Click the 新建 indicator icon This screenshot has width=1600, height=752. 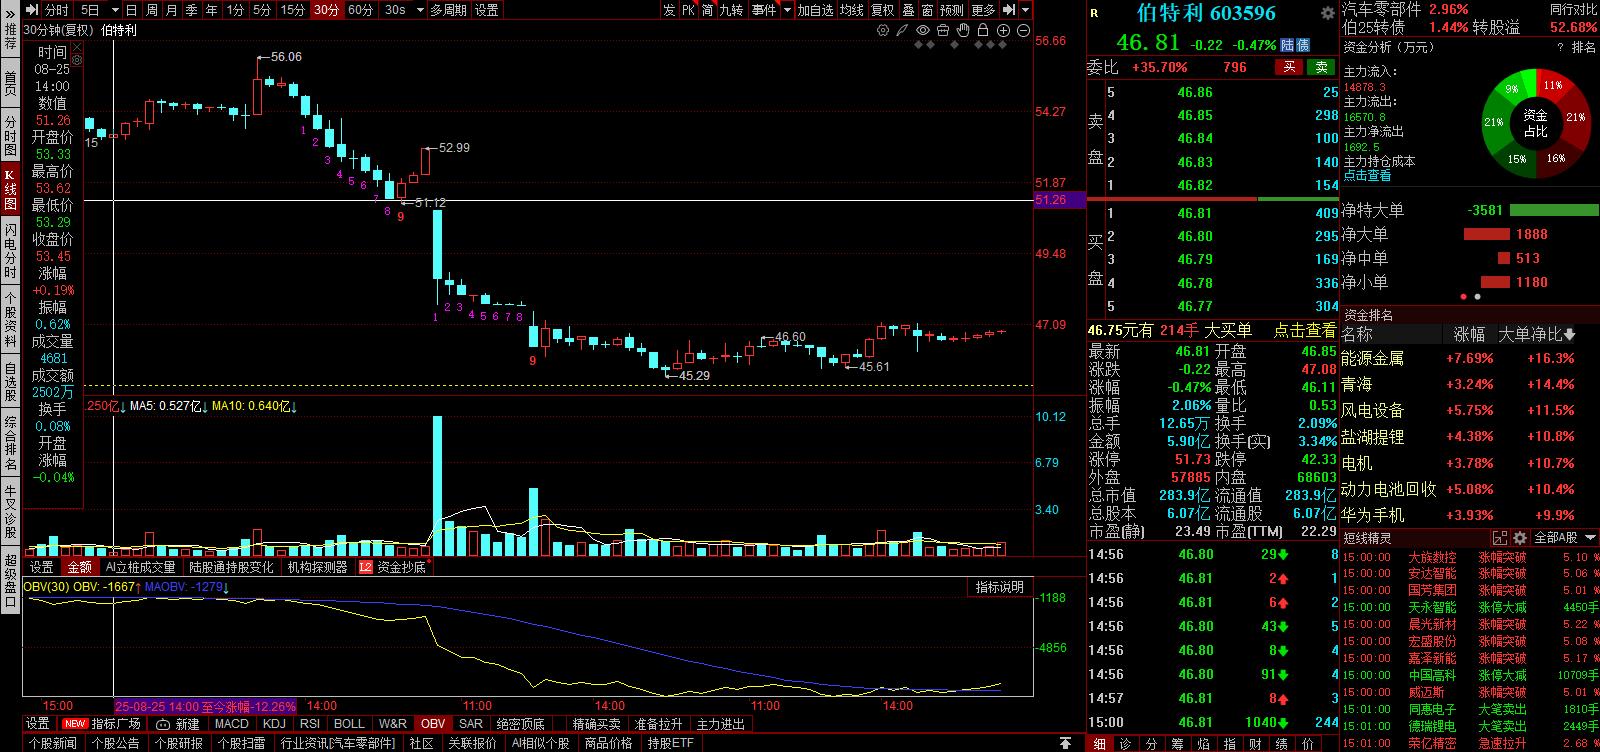coord(178,724)
